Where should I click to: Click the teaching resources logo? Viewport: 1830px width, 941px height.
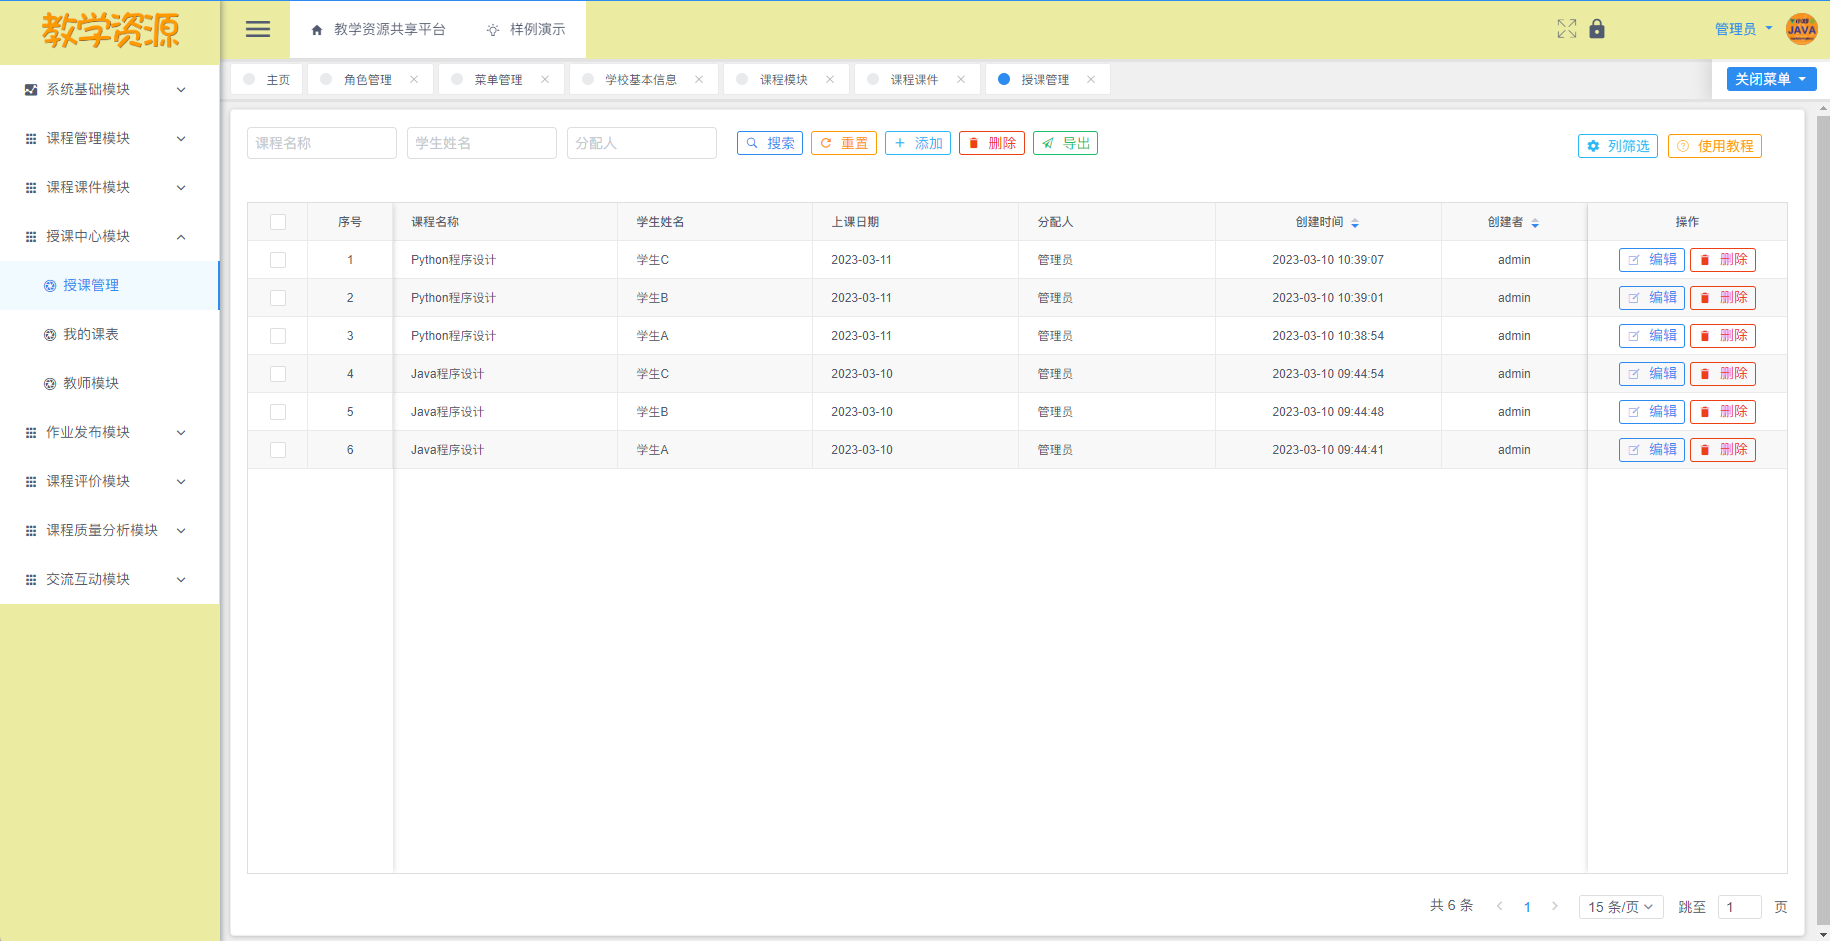coord(110,31)
